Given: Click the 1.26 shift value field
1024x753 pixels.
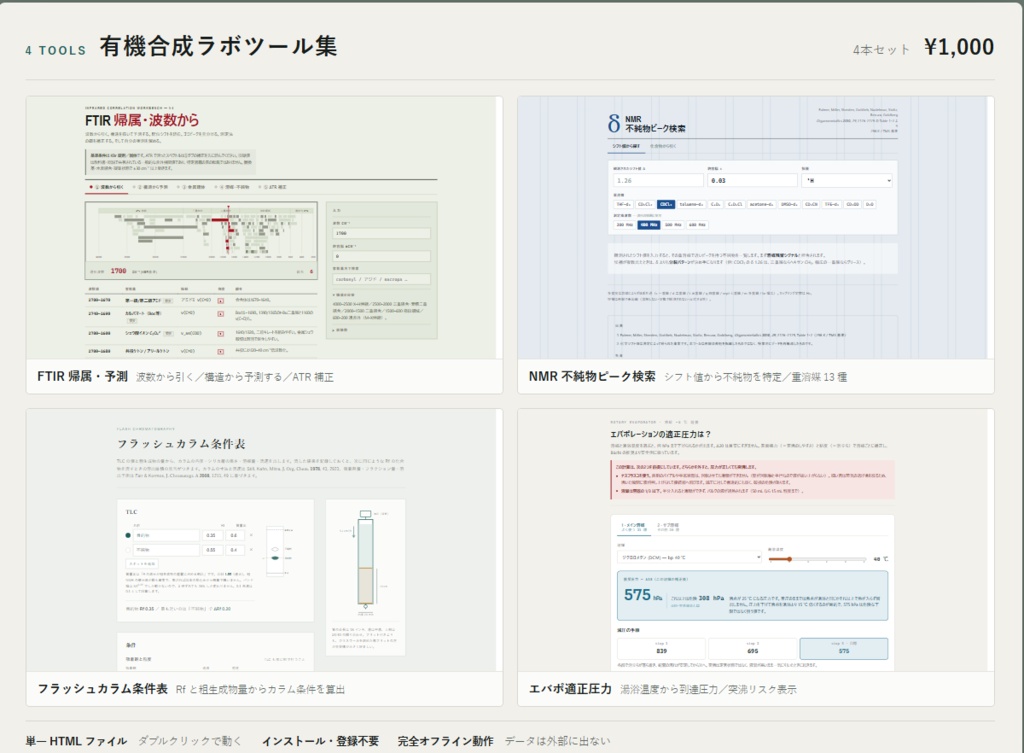Looking at the screenshot, I should [658, 180].
